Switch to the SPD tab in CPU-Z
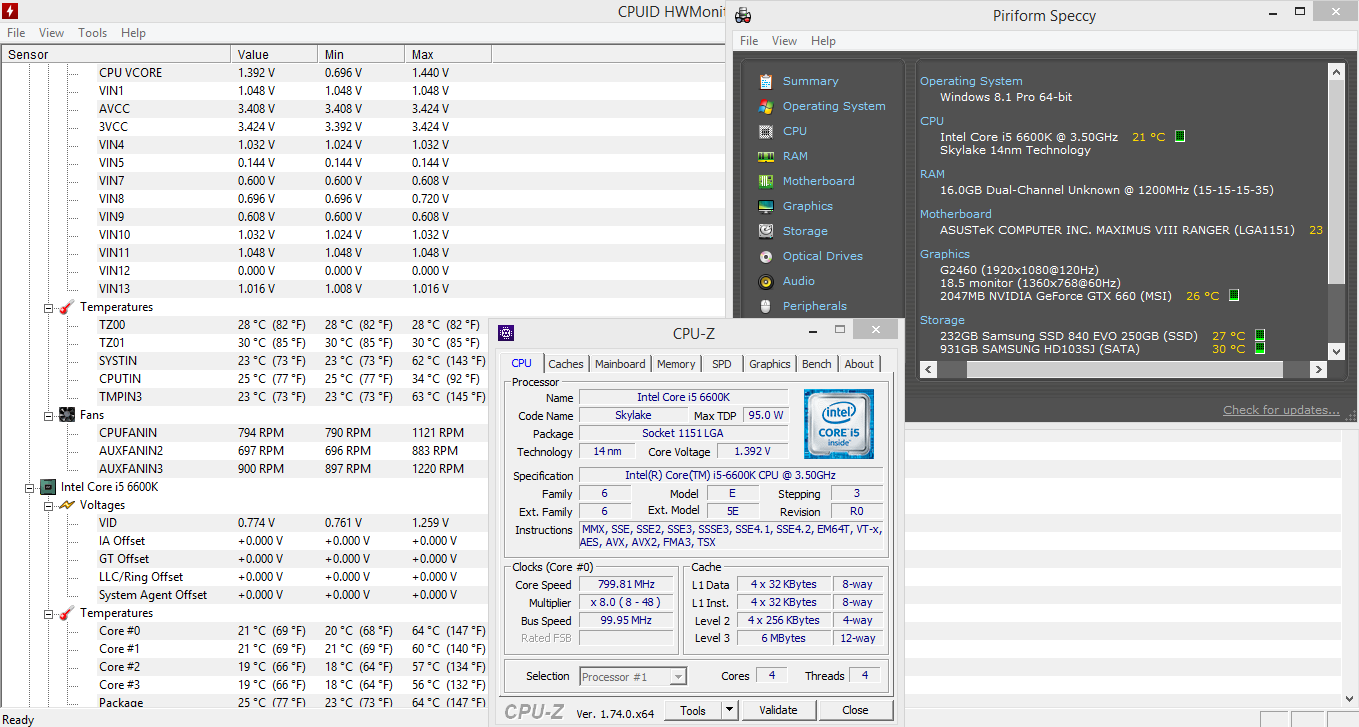 coord(721,364)
